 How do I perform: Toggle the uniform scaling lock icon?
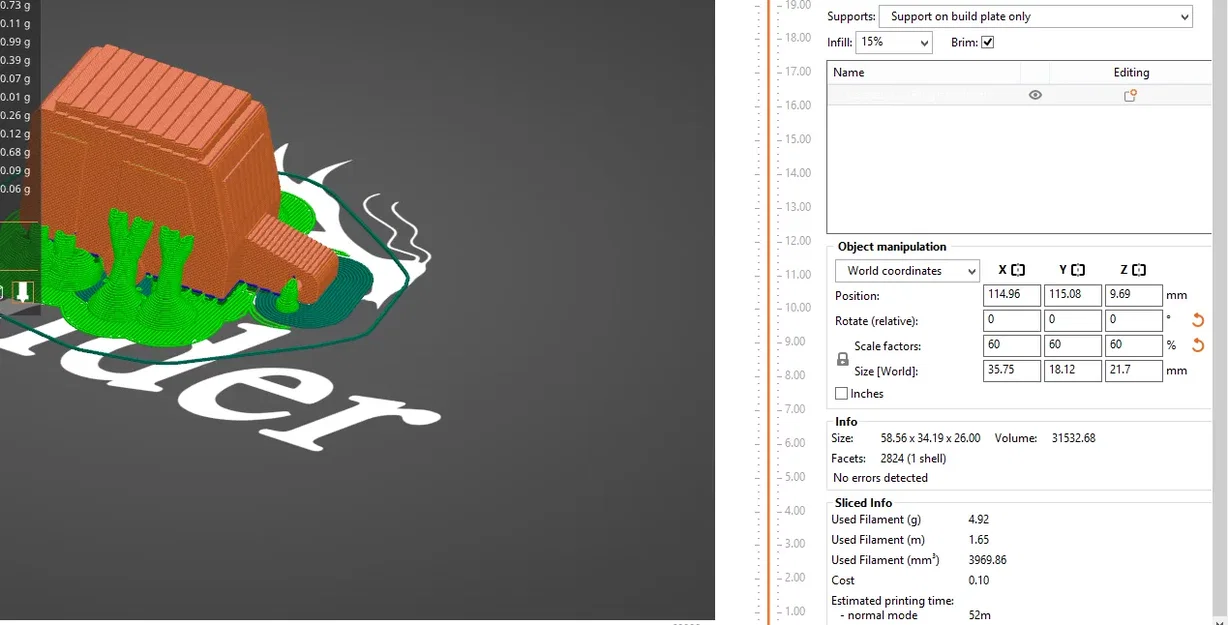[x=842, y=359]
